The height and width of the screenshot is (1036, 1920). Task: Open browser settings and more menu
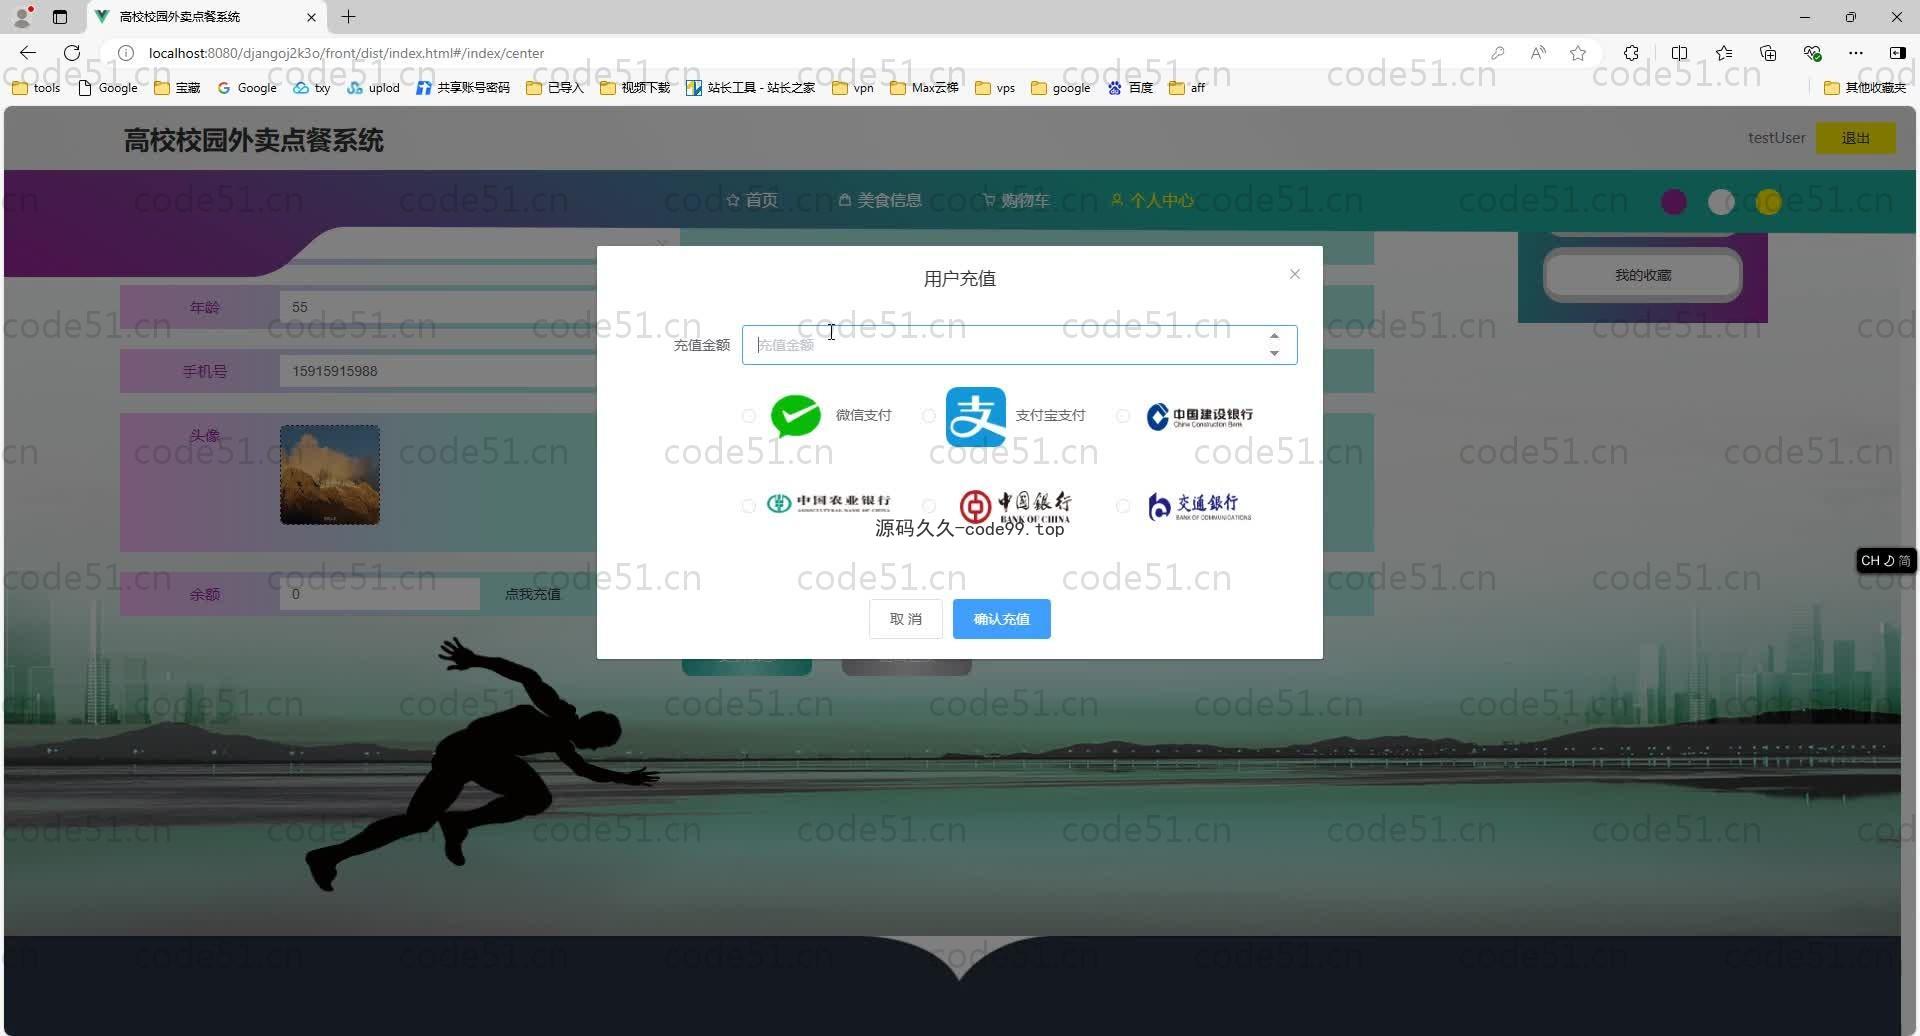pos(1856,53)
